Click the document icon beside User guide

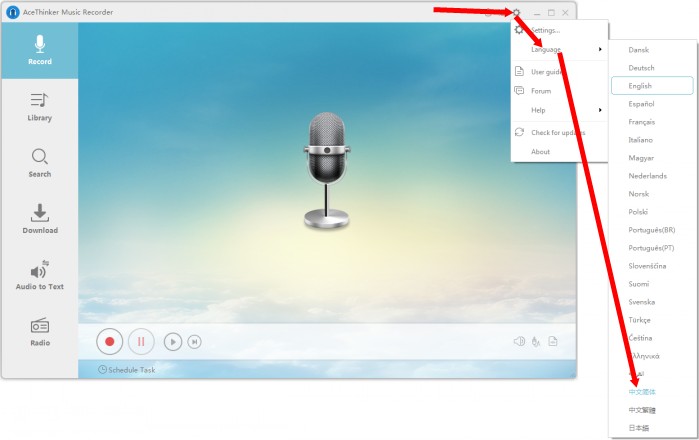[519, 71]
